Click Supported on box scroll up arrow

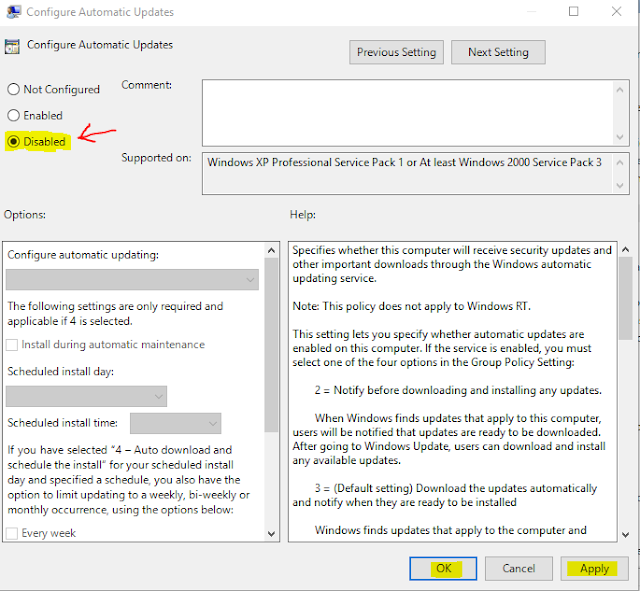(x=620, y=162)
